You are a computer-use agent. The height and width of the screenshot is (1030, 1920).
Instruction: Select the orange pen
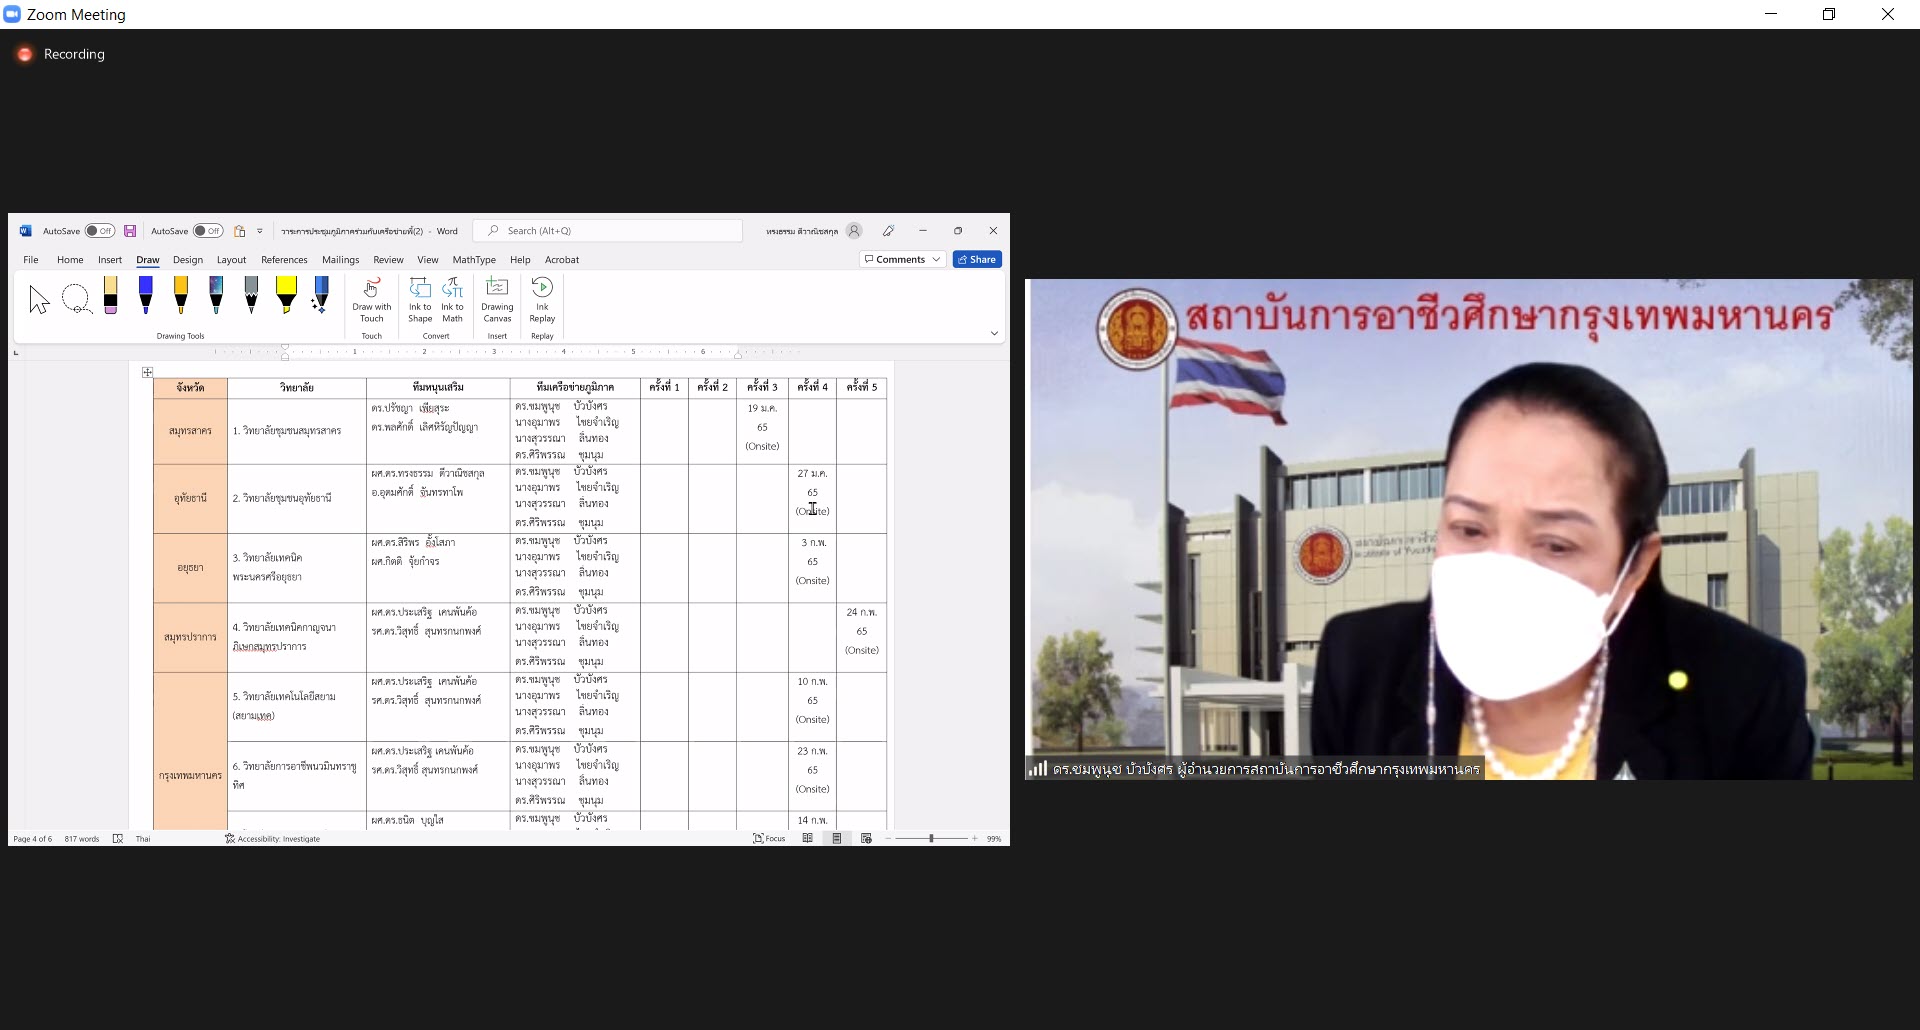(181, 296)
